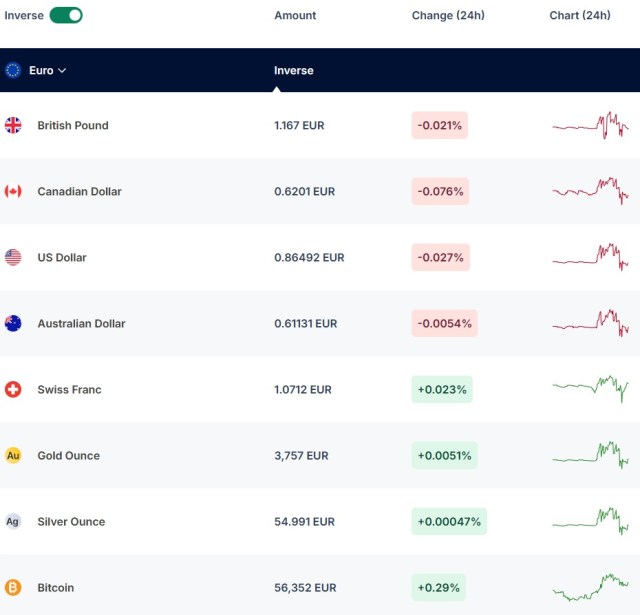Click the Change (24h) column header
This screenshot has width=640, height=615.
coord(448,16)
